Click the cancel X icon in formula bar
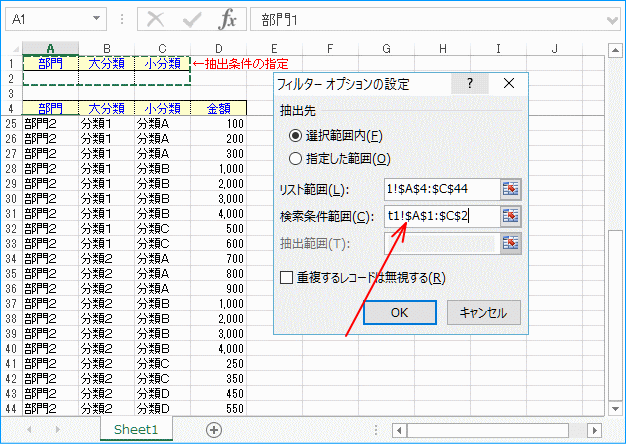 155,19
